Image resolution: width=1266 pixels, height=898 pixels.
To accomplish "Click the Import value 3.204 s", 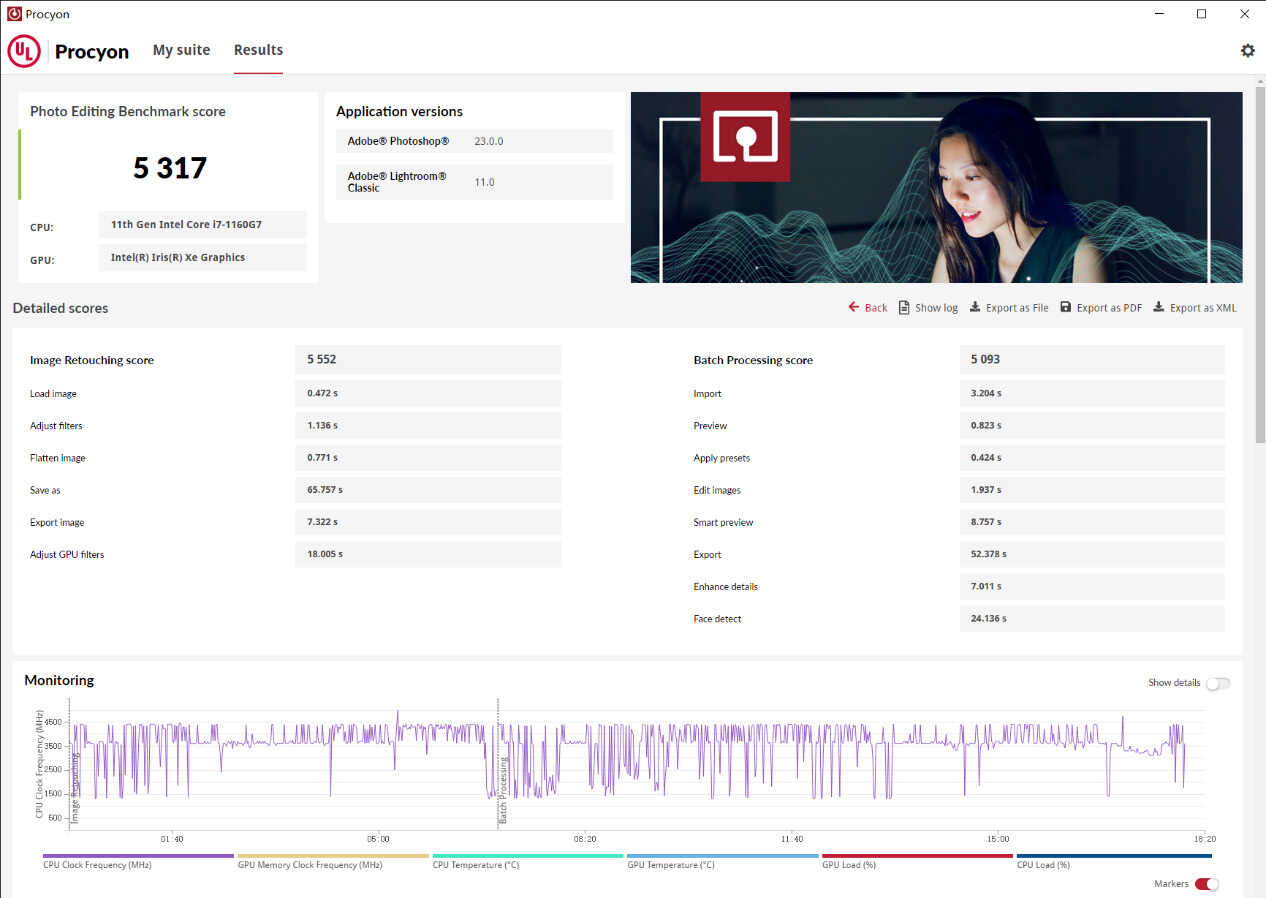I will [x=1092, y=393].
